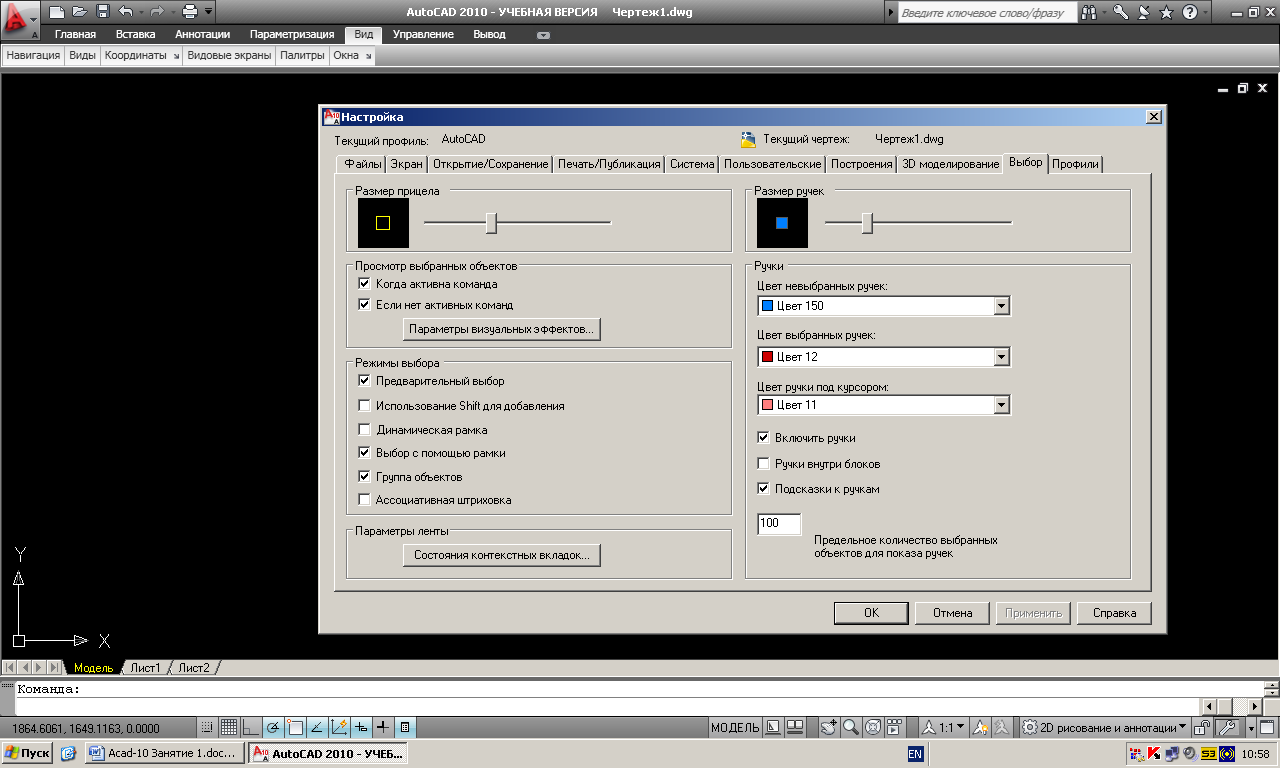Click the New file icon

(57, 12)
